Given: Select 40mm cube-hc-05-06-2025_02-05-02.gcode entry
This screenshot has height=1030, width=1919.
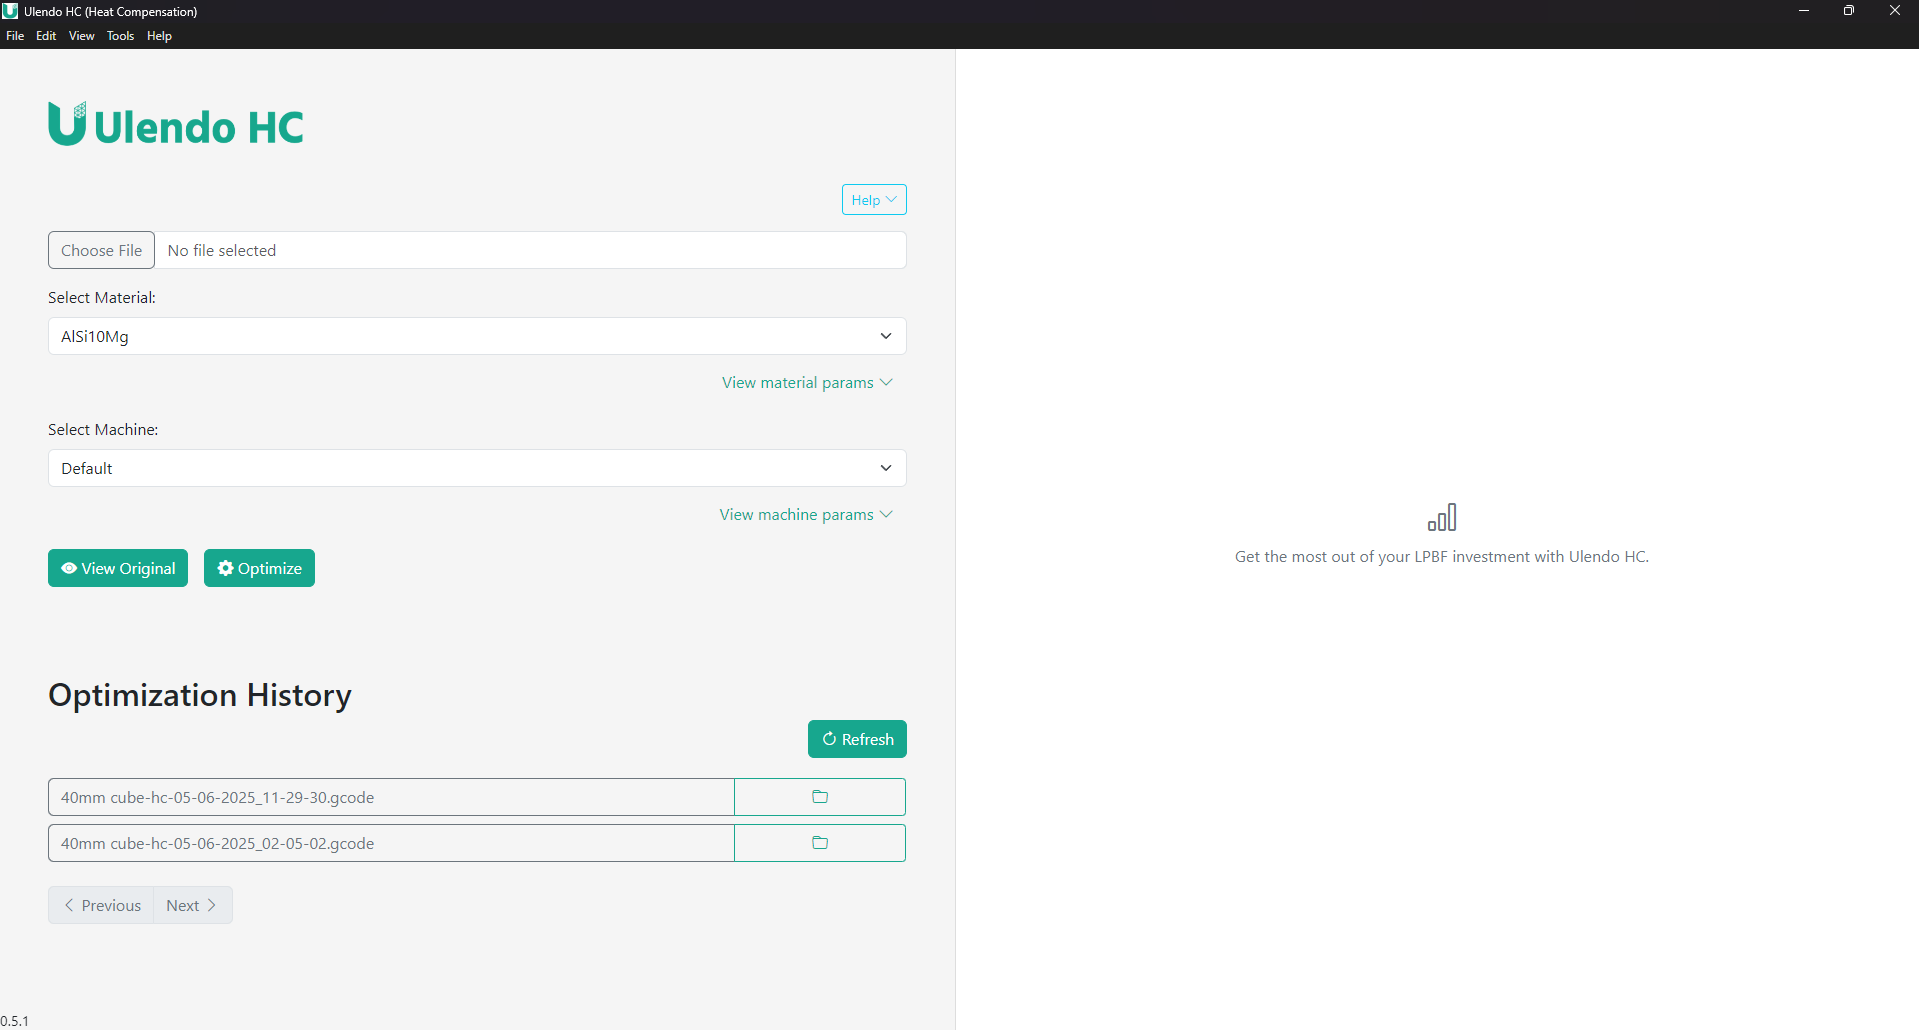Looking at the screenshot, I should [x=391, y=843].
